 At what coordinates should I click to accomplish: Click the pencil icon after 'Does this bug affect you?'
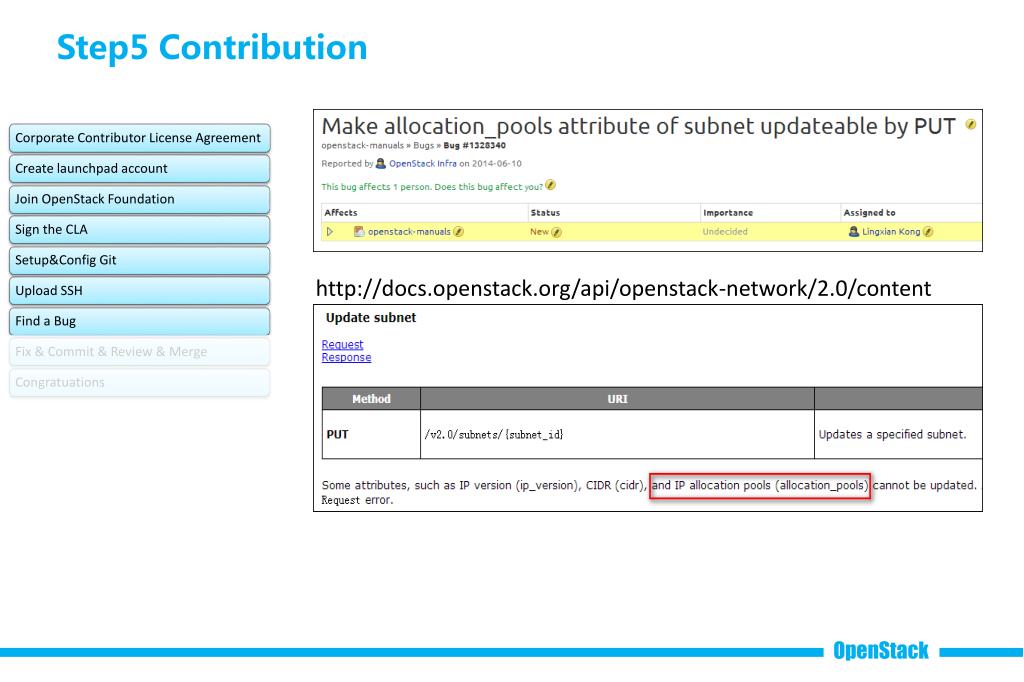click(x=551, y=185)
